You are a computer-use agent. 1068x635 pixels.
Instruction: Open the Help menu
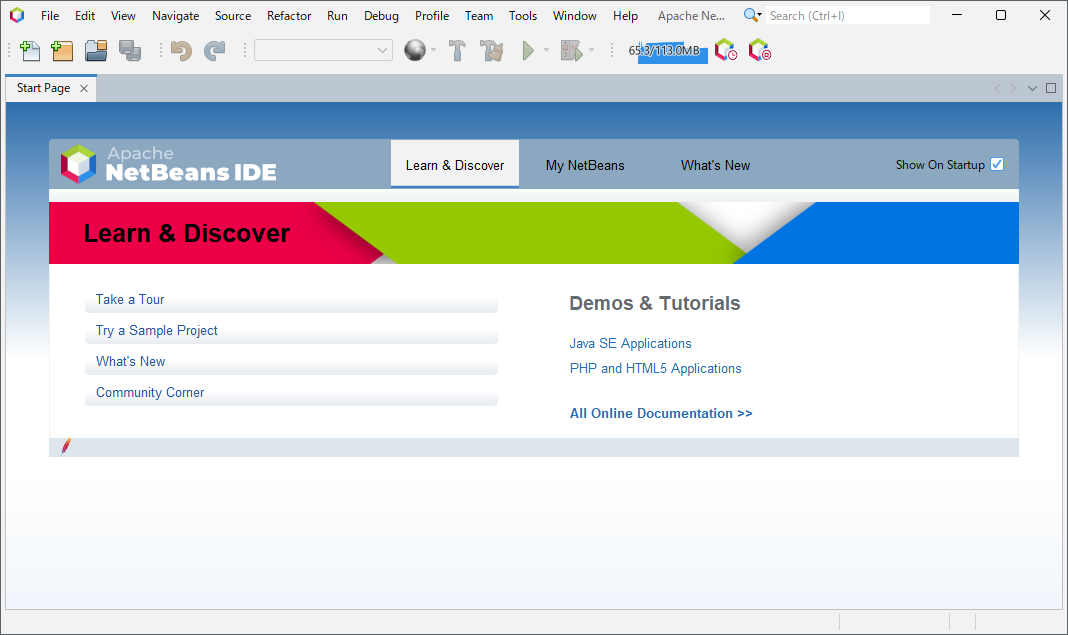click(x=625, y=16)
